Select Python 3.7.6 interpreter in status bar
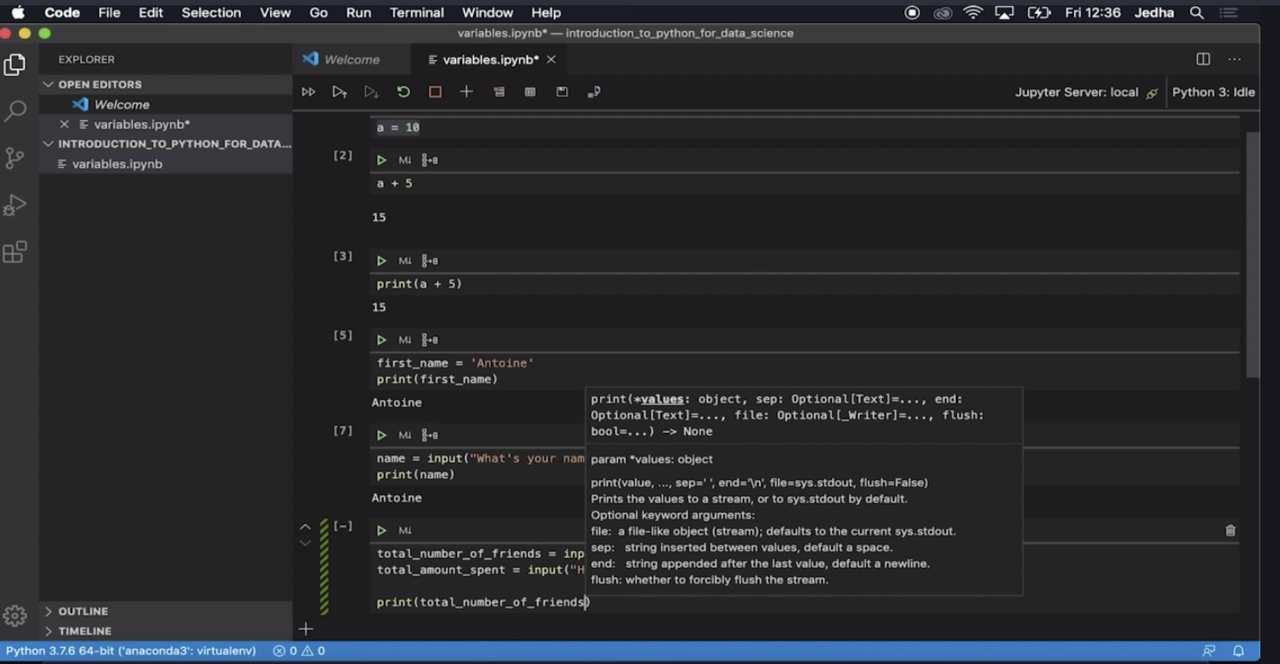The image size is (1280, 664). point(130,651)
